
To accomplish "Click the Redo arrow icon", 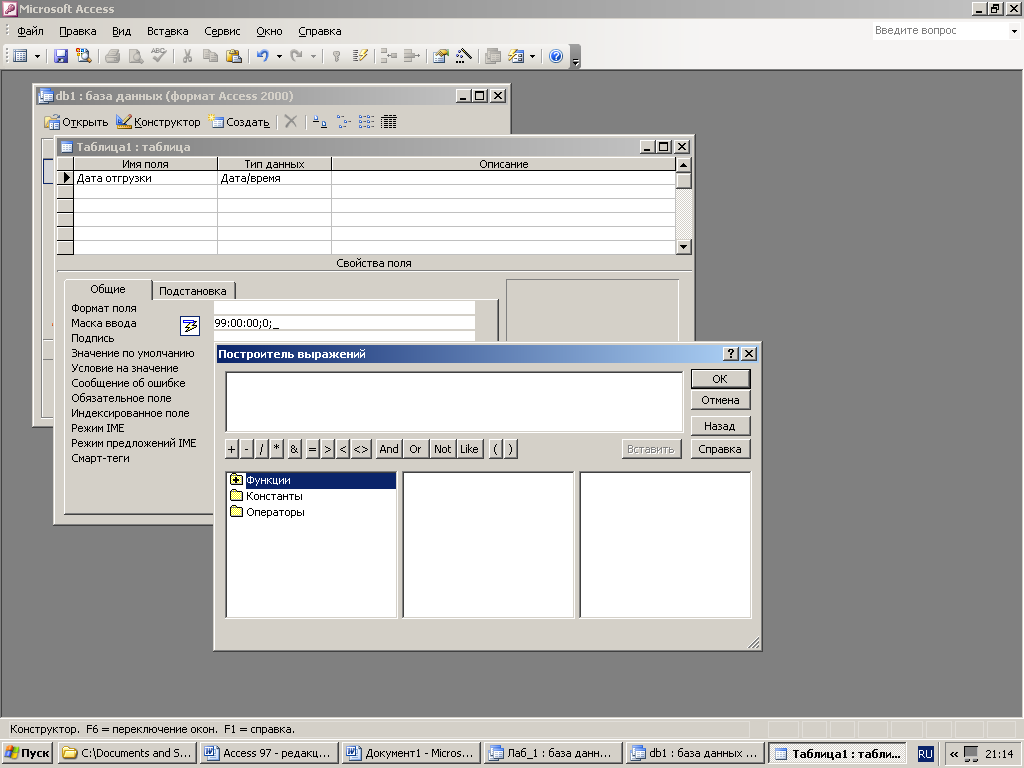I will coord(296,56).
